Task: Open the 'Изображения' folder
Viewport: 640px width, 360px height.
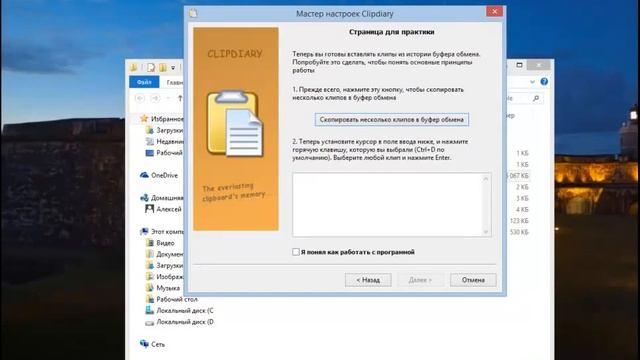Action: pyautogui.click(x=170, y=277)
